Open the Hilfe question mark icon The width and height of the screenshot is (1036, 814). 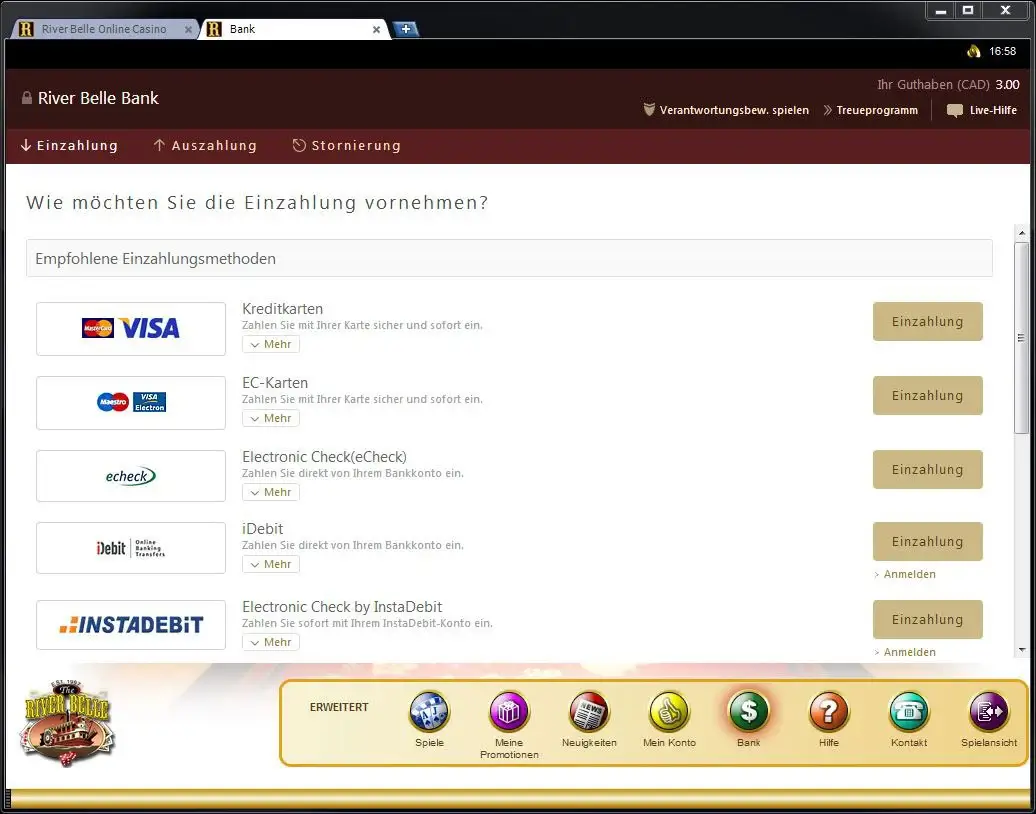click(x=829, y=712)
